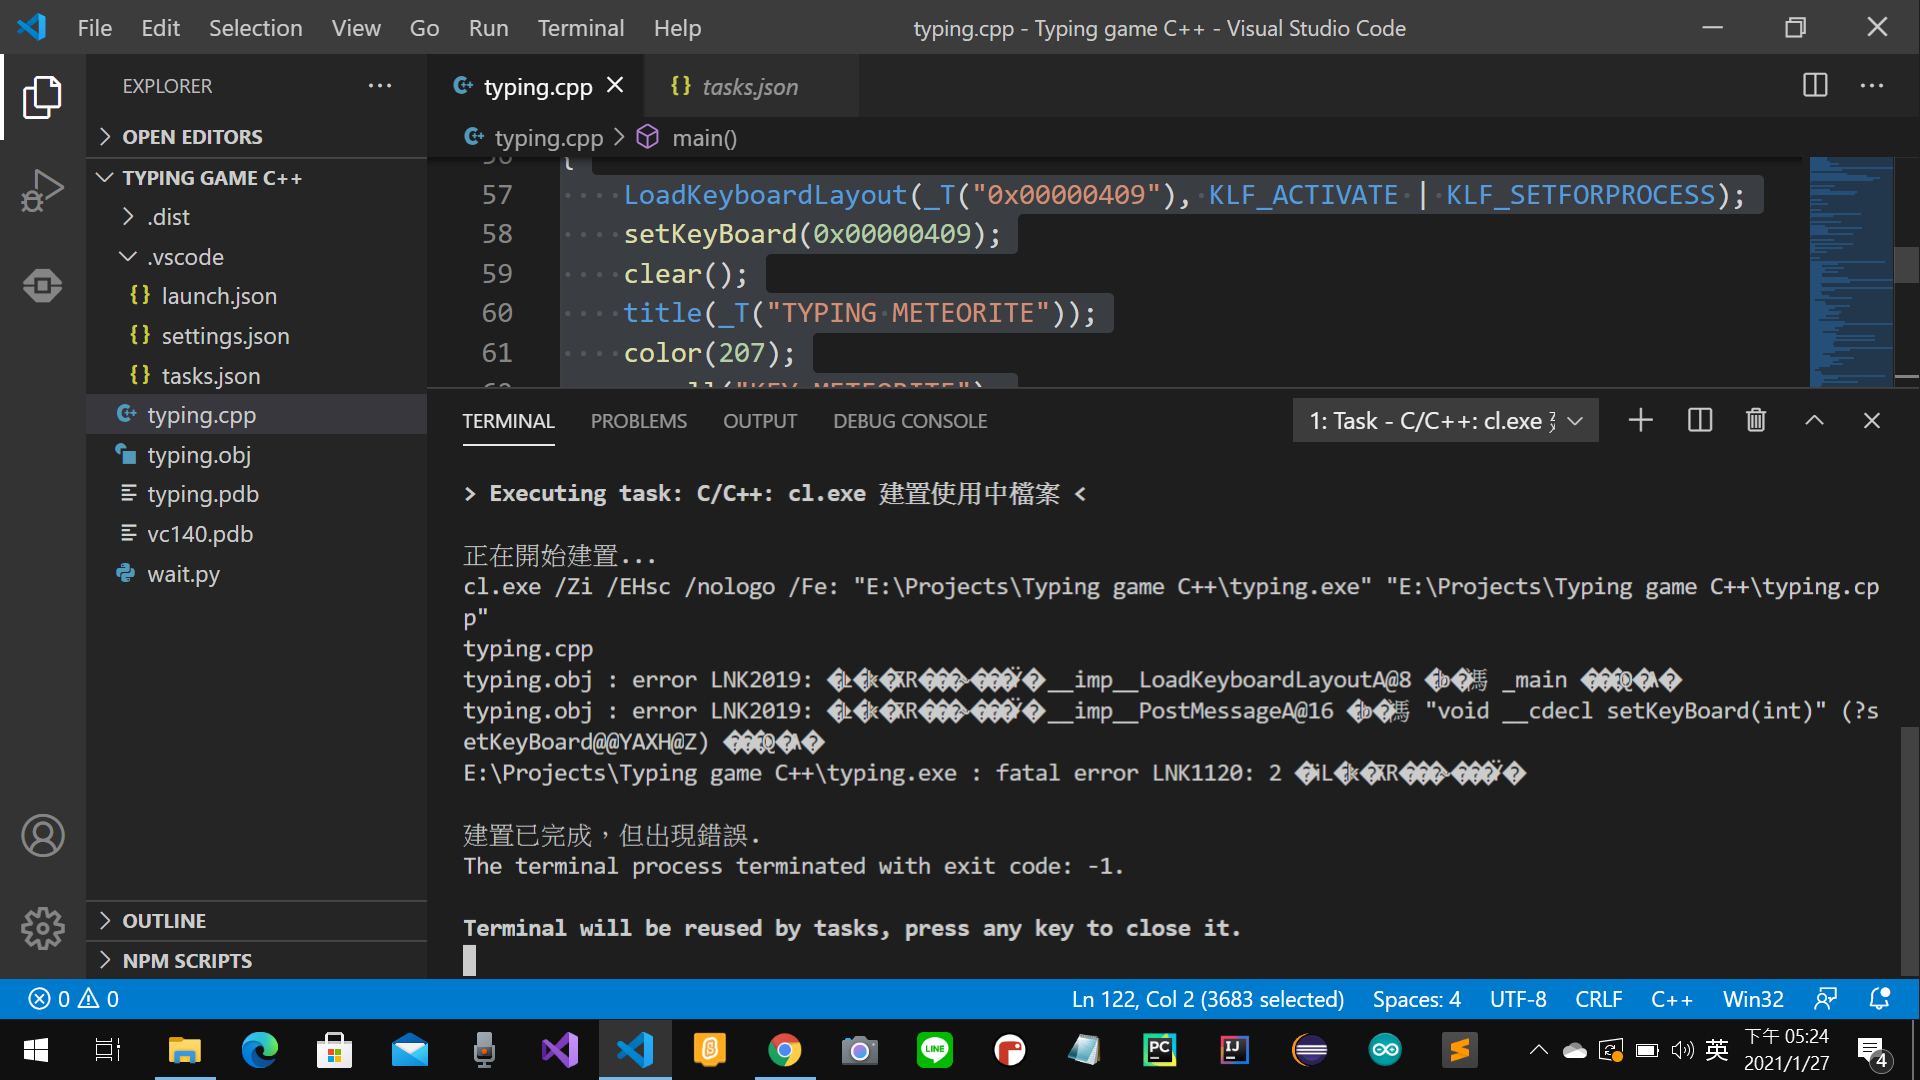Image resolution: width=1920 pixels, height=1080 pixels.
Task: Click the main() breadcrumb item
Action: point(704,137)
